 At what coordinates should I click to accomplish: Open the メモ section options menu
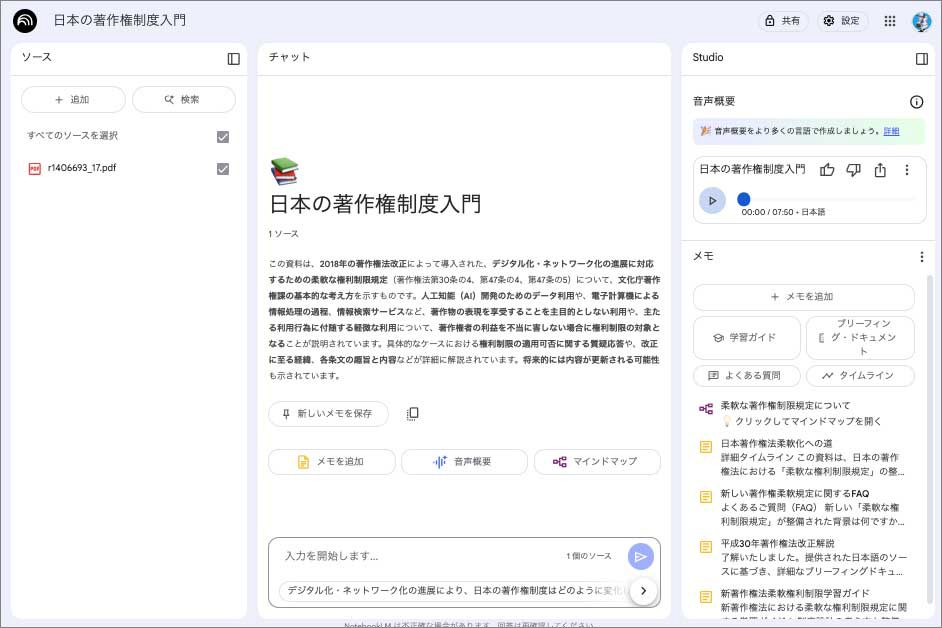pyautogui.click(x=921, y=257)
